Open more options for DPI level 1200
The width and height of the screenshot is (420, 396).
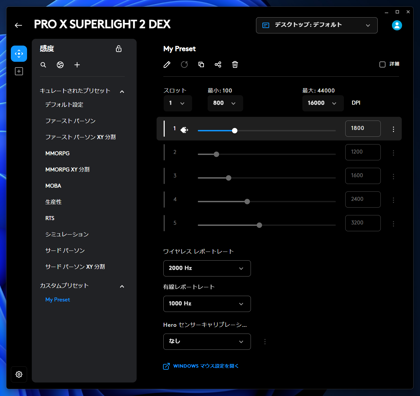tap(393, 153)
